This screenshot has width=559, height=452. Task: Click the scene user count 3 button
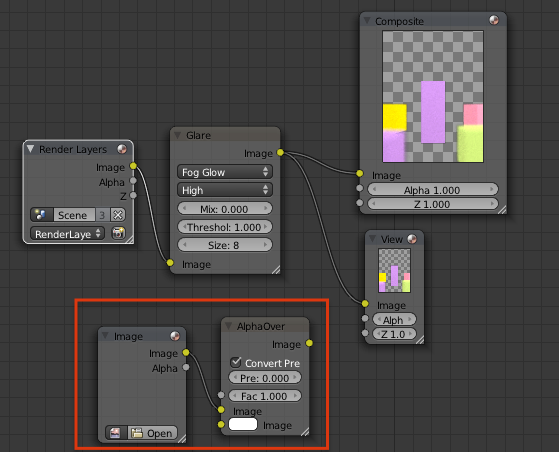(x=103, y=215)
